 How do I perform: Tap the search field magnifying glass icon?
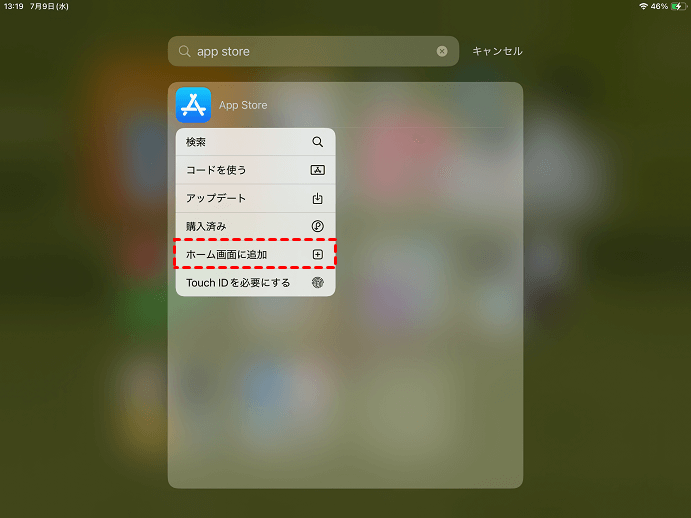click(x=184, y=51)
